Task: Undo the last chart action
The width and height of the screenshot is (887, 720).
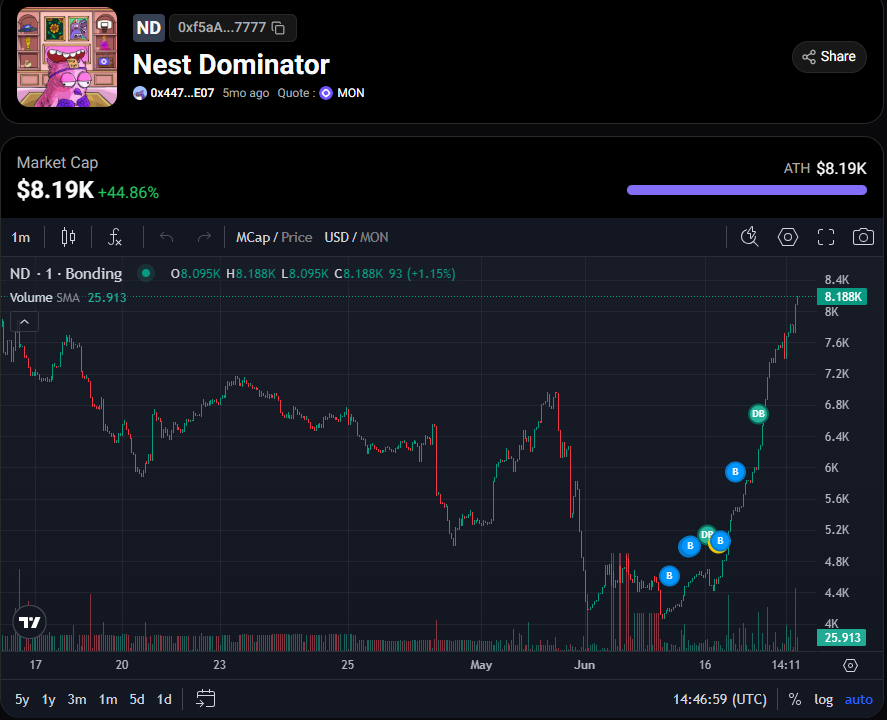Action: pyautogui.click(x=166, y=237)
